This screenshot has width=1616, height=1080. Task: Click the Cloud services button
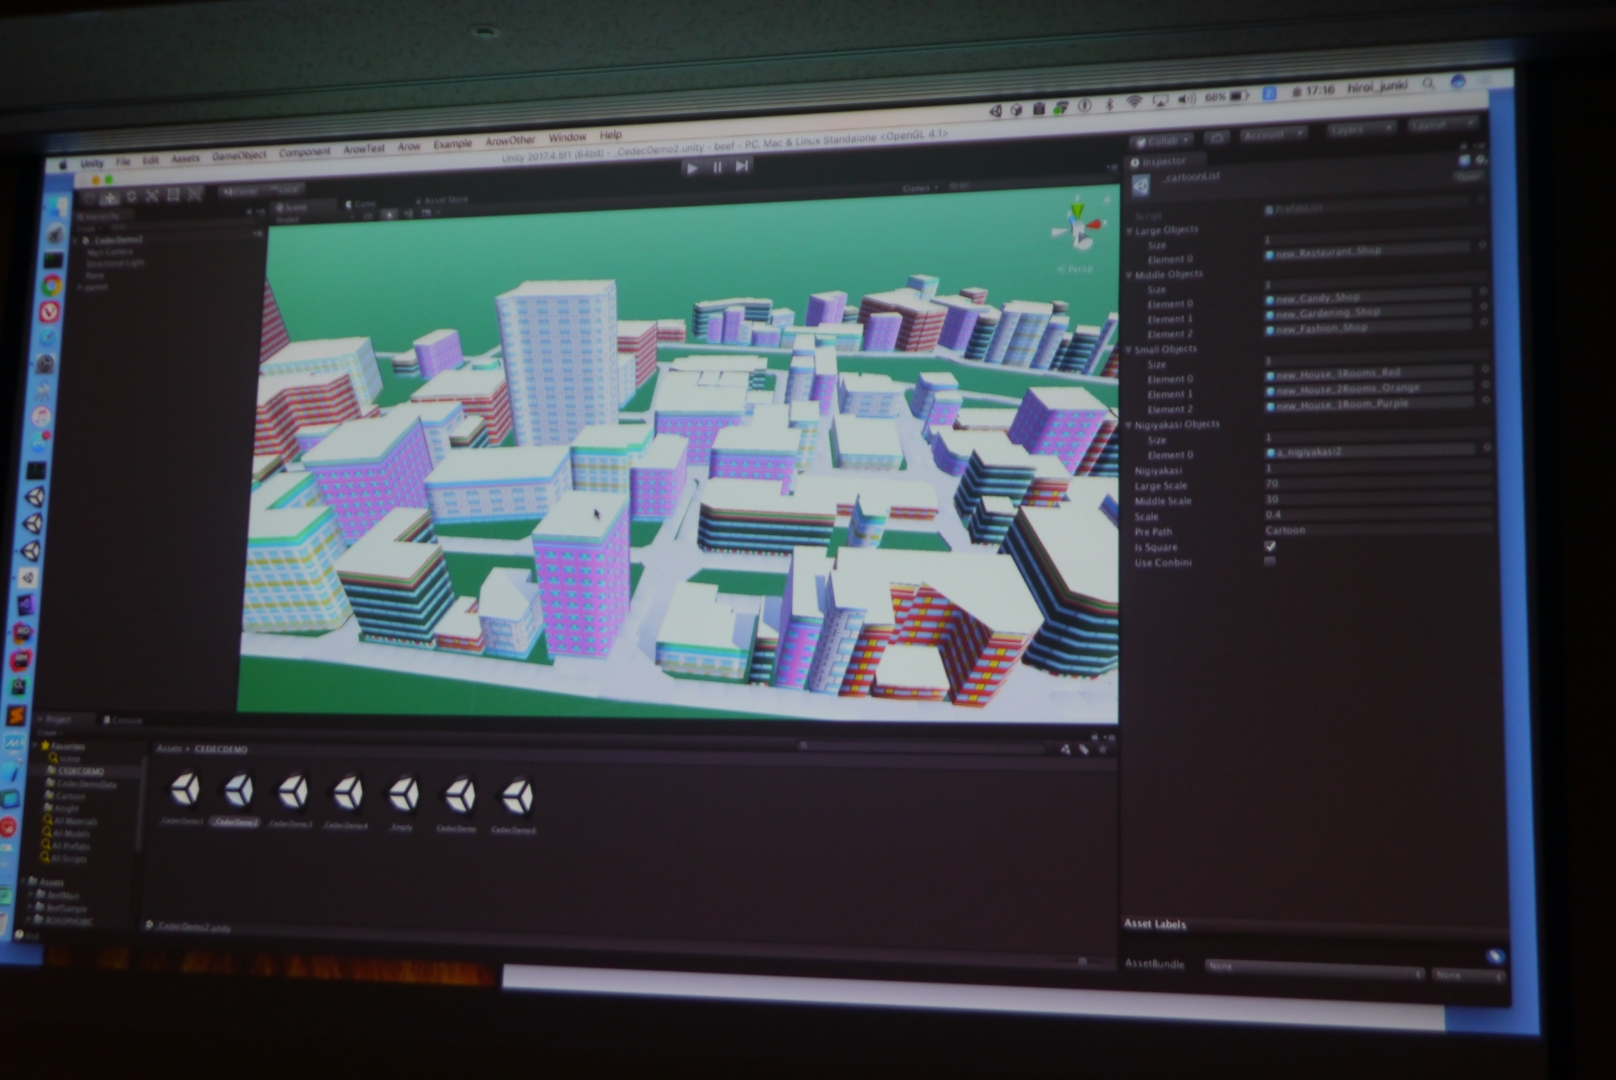point(1216,137)
